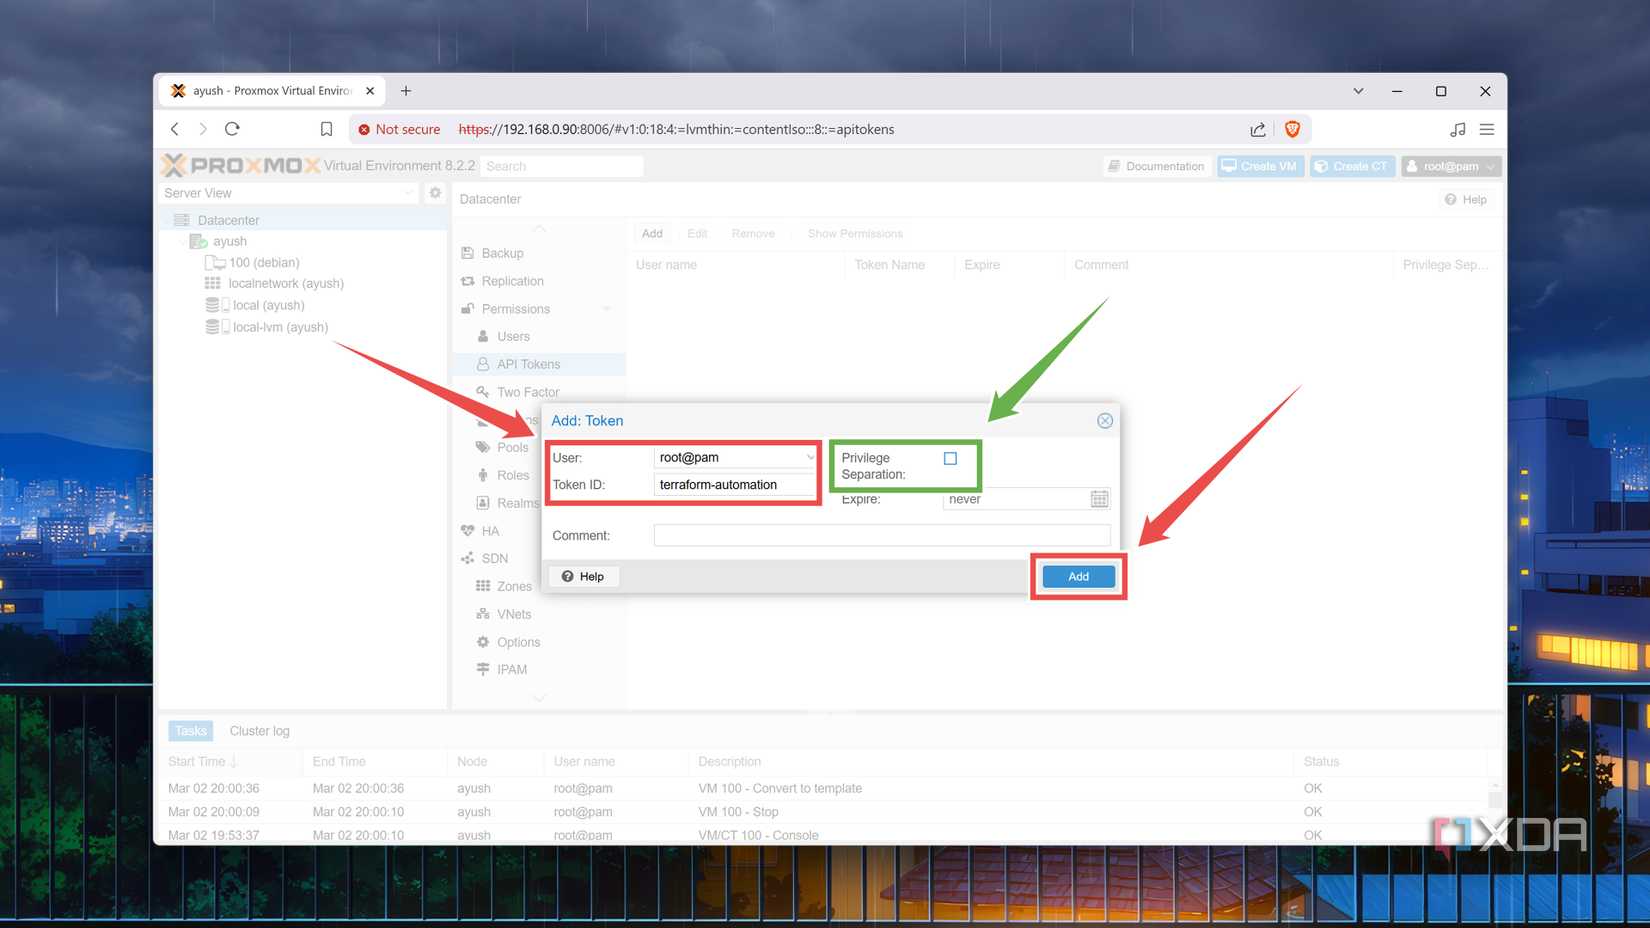Open the Two Factor settings
Viewport: 1650px width, 928px height.
(x=525, y=392)
